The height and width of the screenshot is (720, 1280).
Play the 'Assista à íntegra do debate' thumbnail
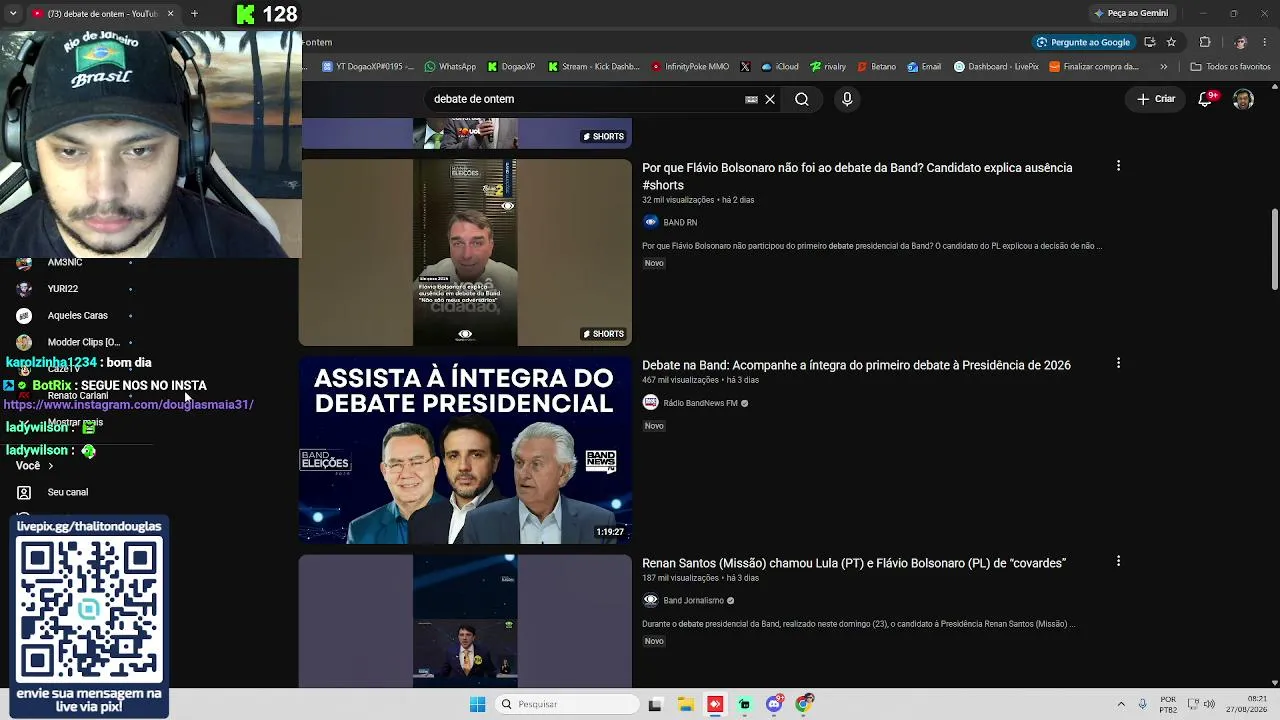(465, 450)
